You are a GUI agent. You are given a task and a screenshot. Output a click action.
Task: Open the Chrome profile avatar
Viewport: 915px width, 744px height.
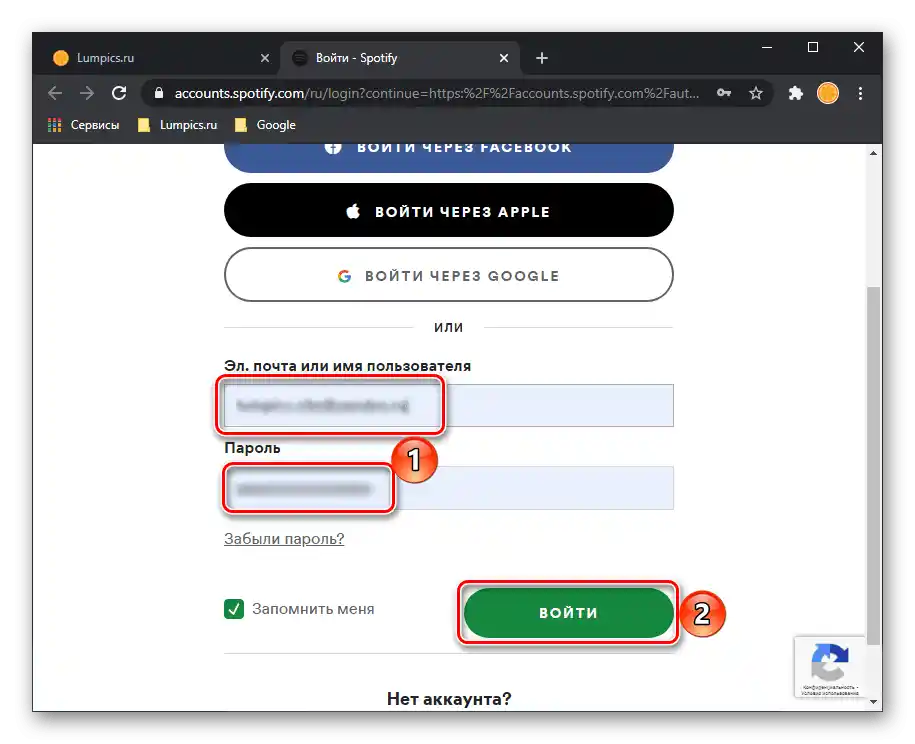pos(827,93)
